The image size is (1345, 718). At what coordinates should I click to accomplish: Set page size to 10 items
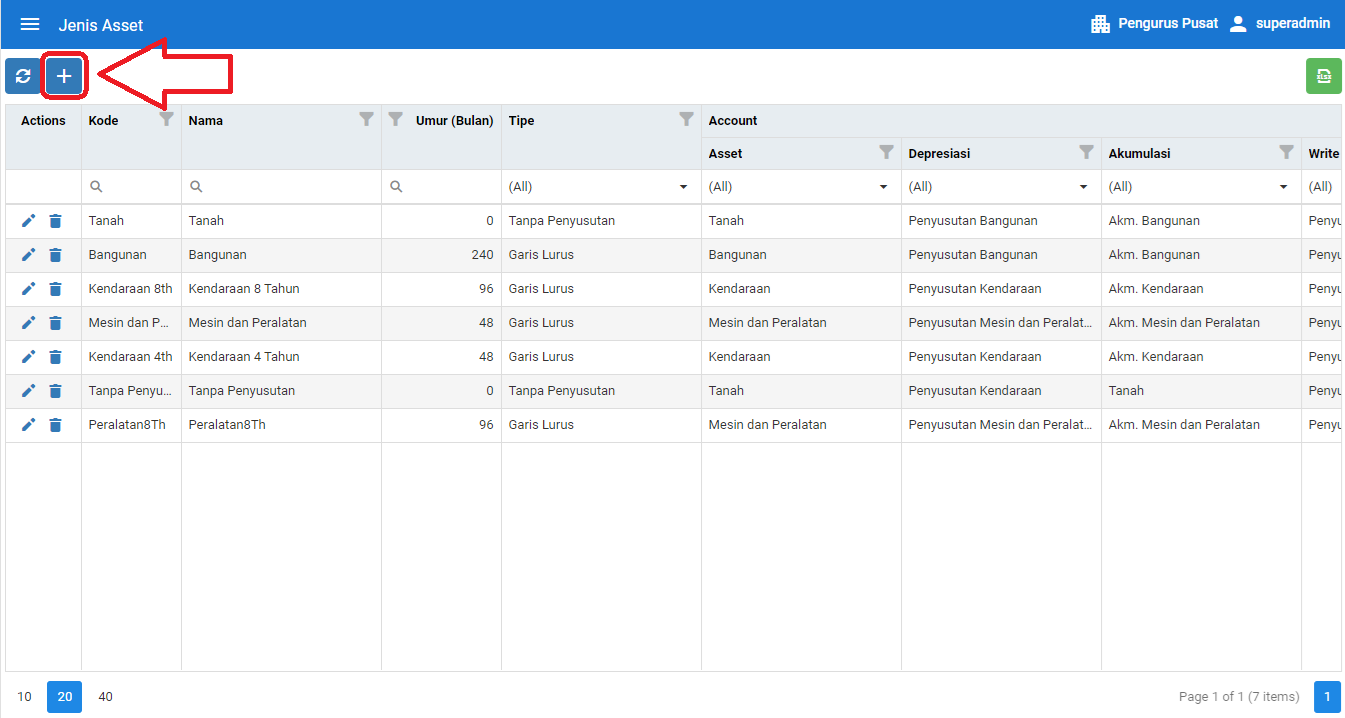pos(25,697)
